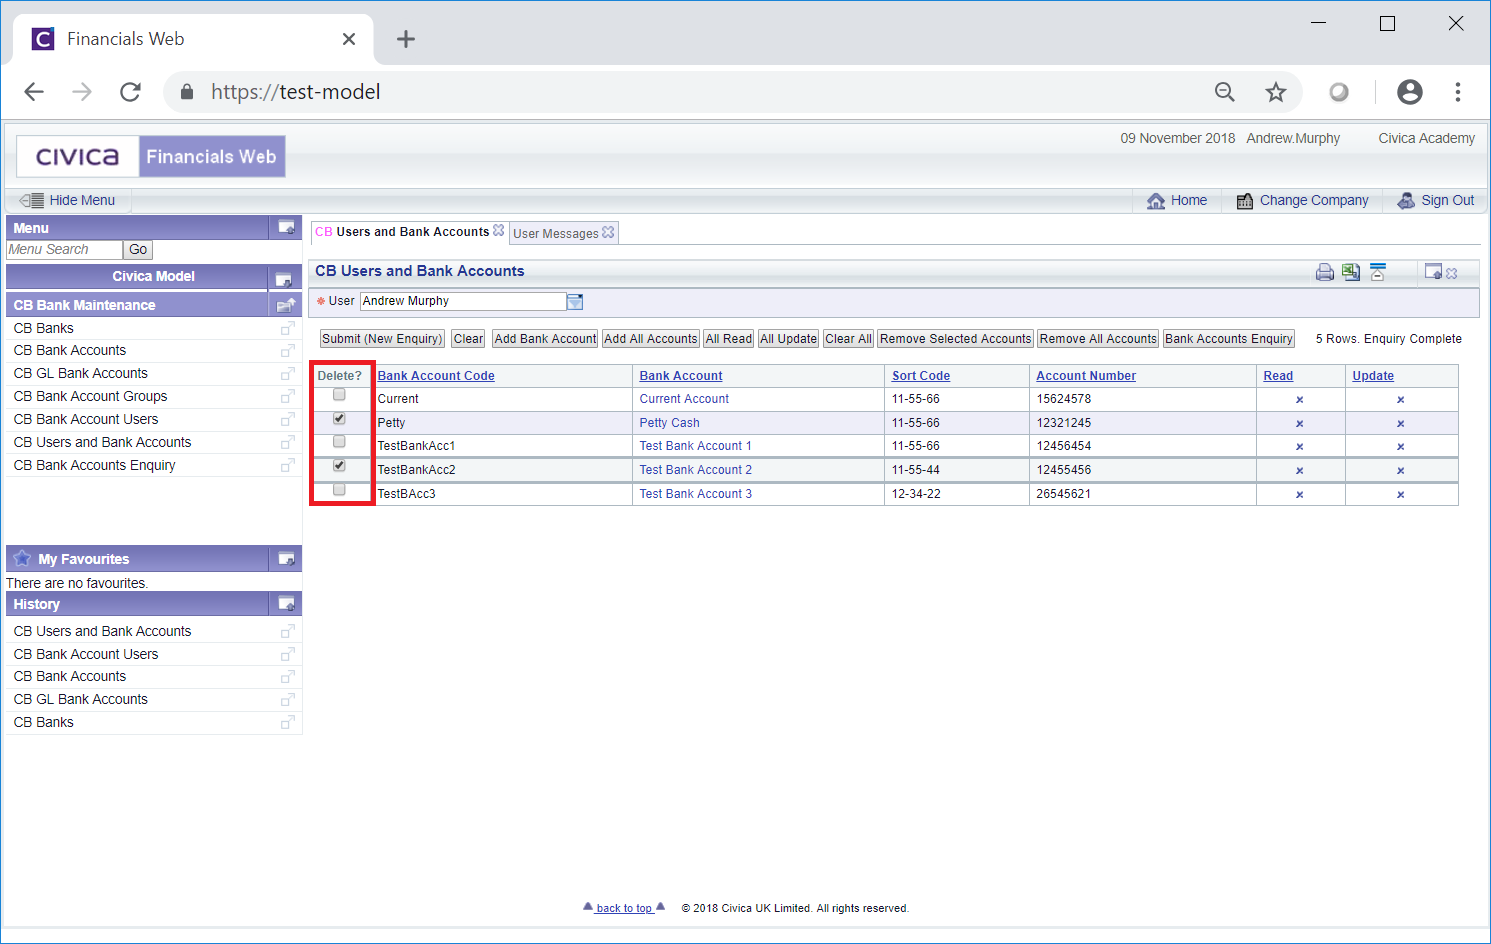This screenshot has height=944, width=1491.
Task: Click the back to top link
Action: [x=624, y=908]
